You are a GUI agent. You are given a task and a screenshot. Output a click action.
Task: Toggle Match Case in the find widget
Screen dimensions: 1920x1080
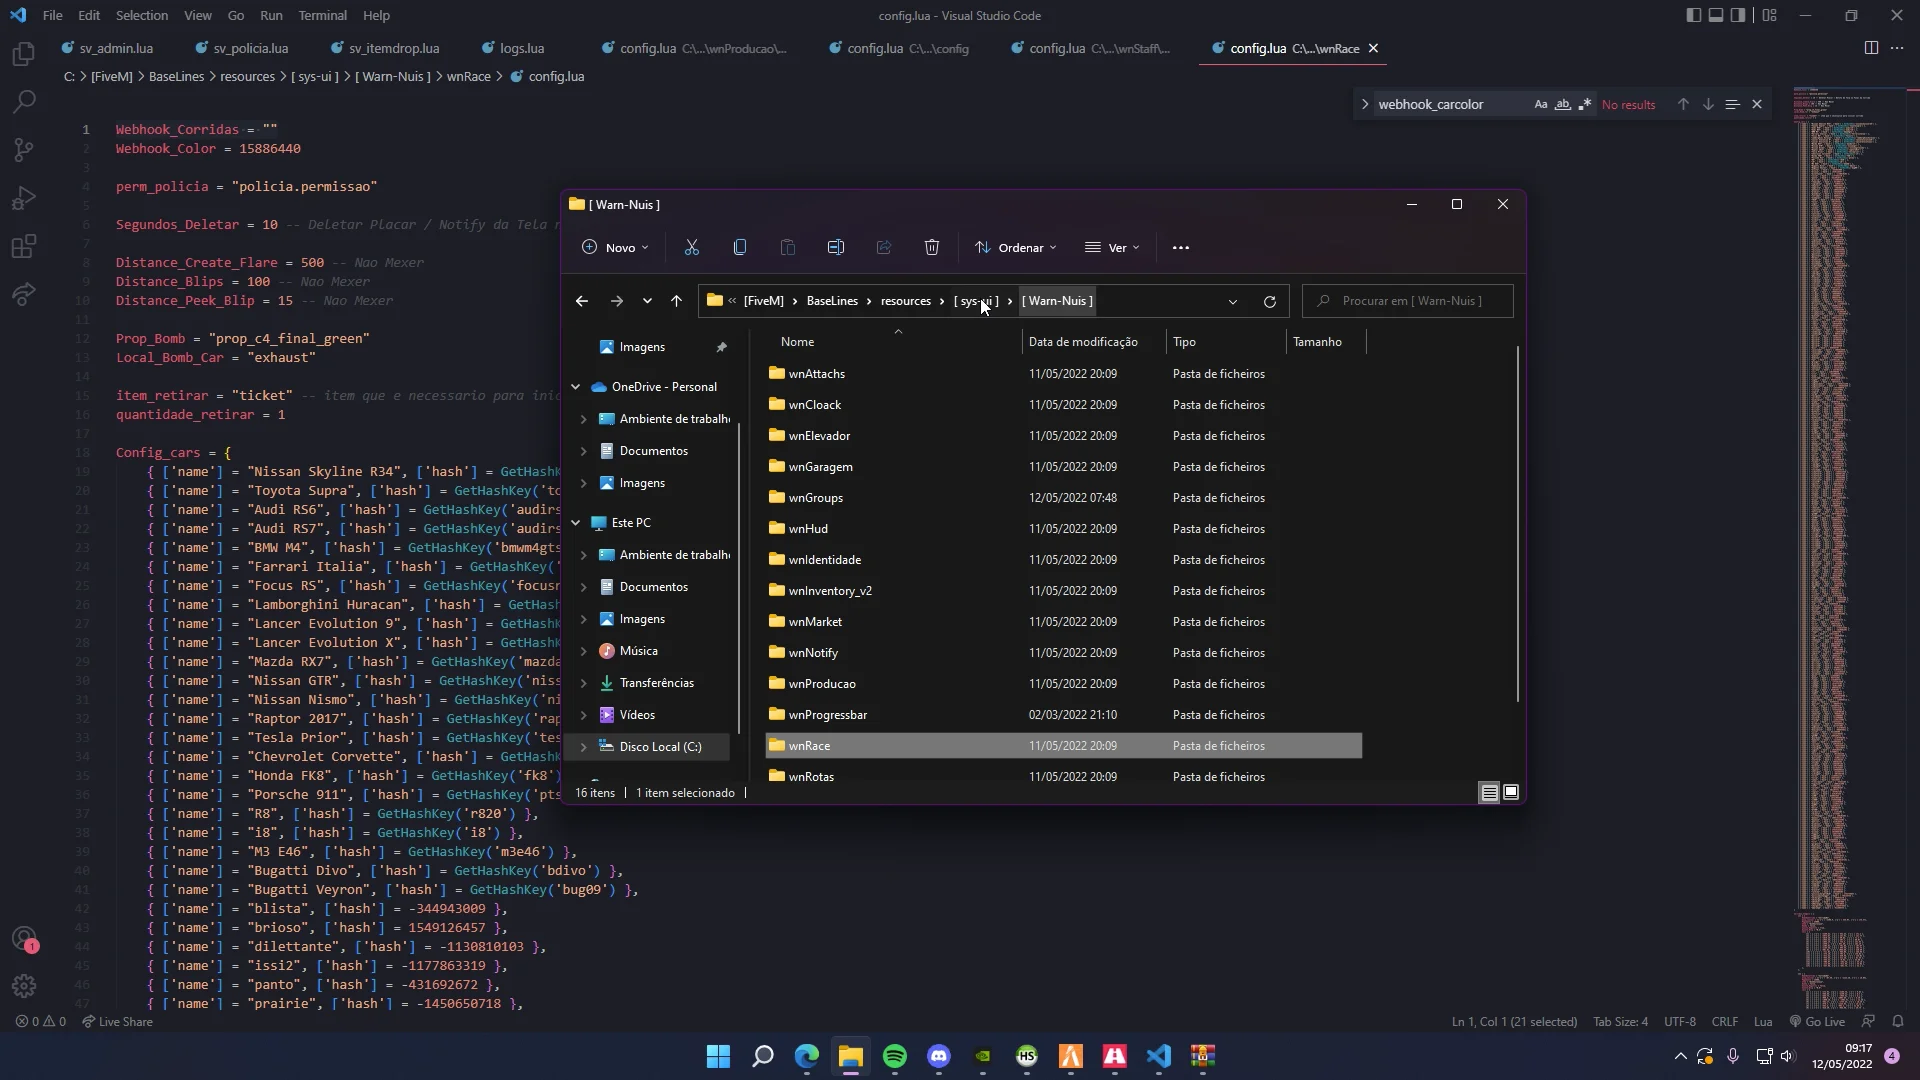click(x=1540, y=104)
